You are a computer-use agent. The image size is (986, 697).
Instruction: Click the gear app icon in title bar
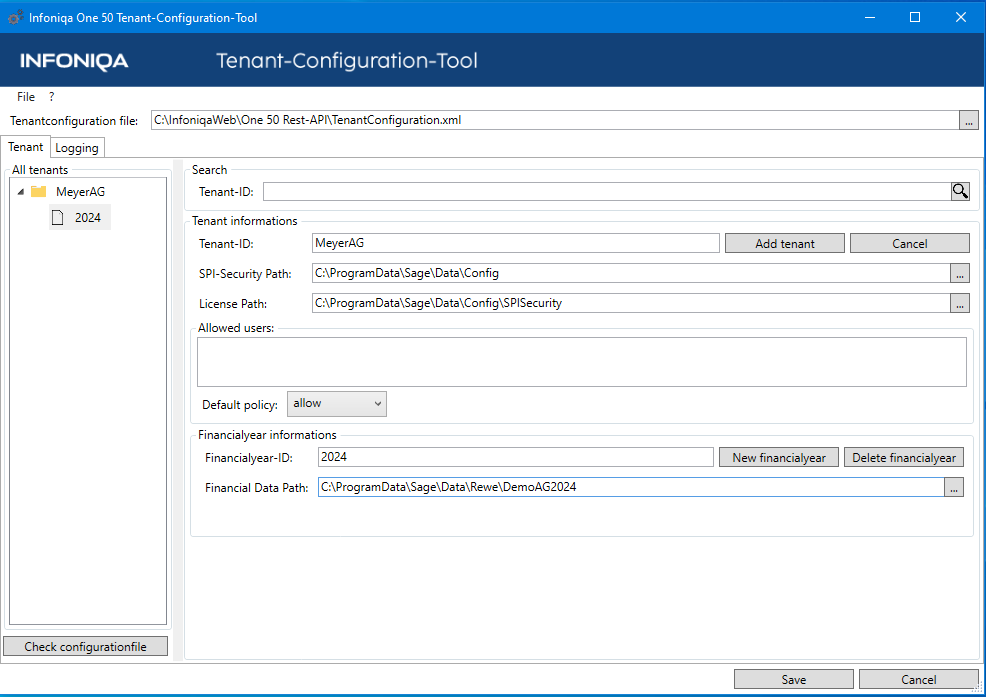tap(15, 18)
